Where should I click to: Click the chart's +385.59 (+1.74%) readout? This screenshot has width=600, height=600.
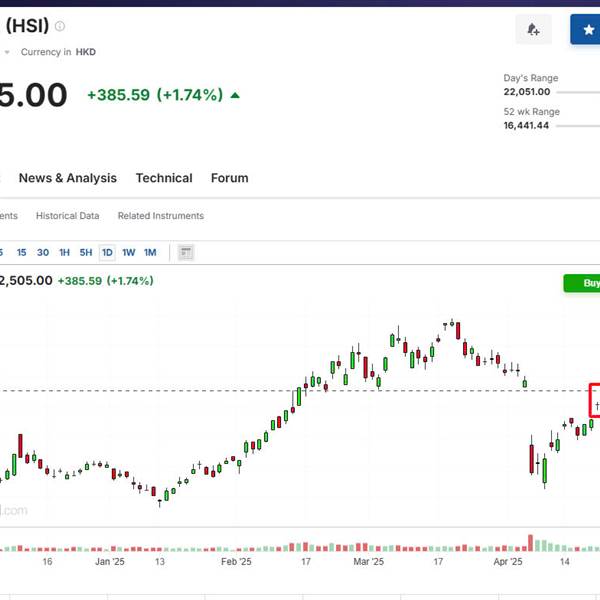[106, 281]
